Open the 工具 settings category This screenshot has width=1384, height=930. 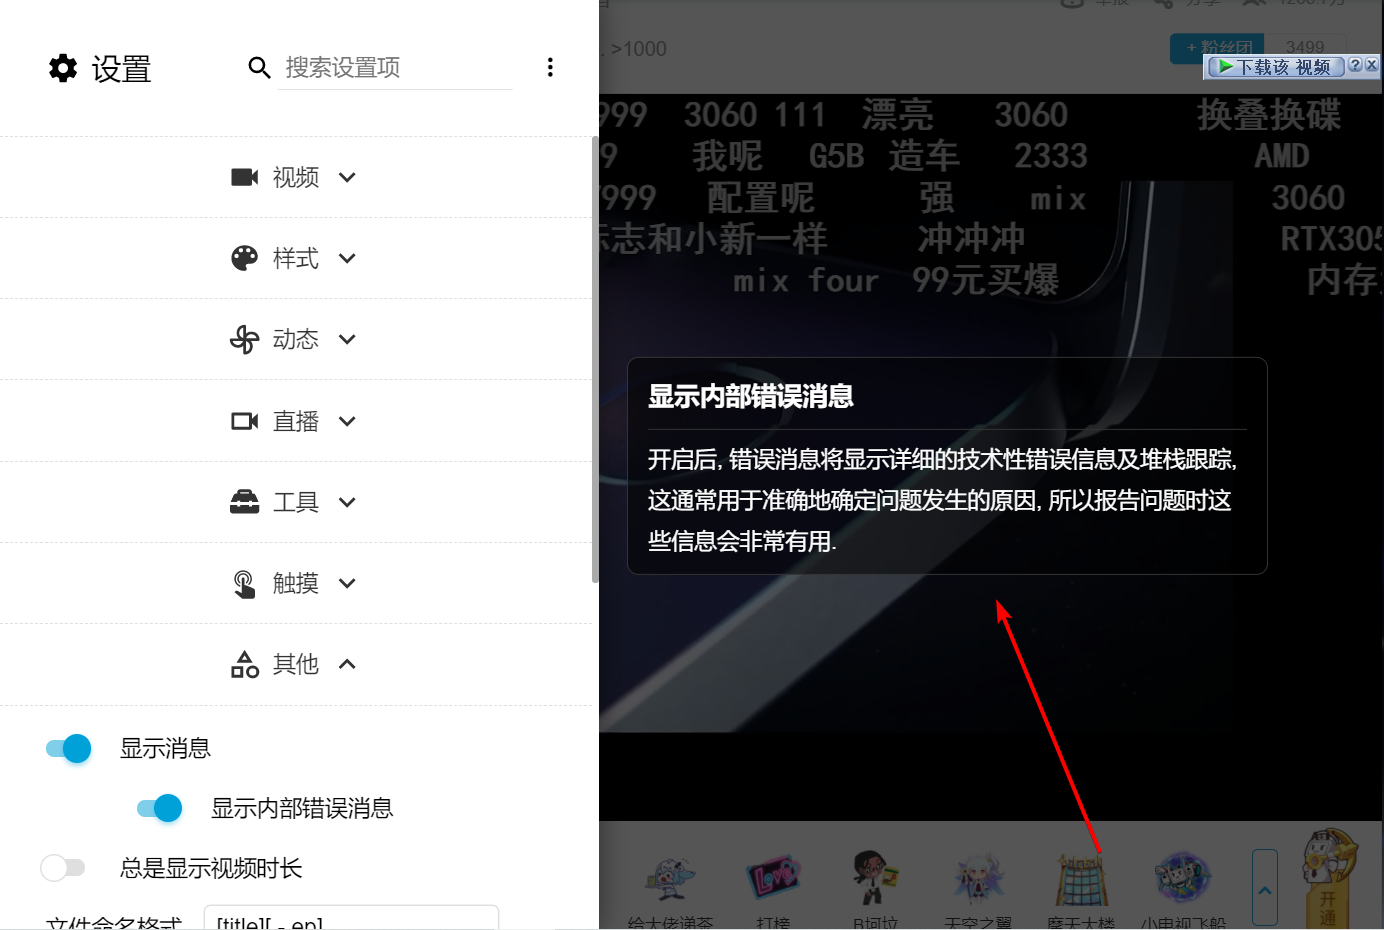296,502
